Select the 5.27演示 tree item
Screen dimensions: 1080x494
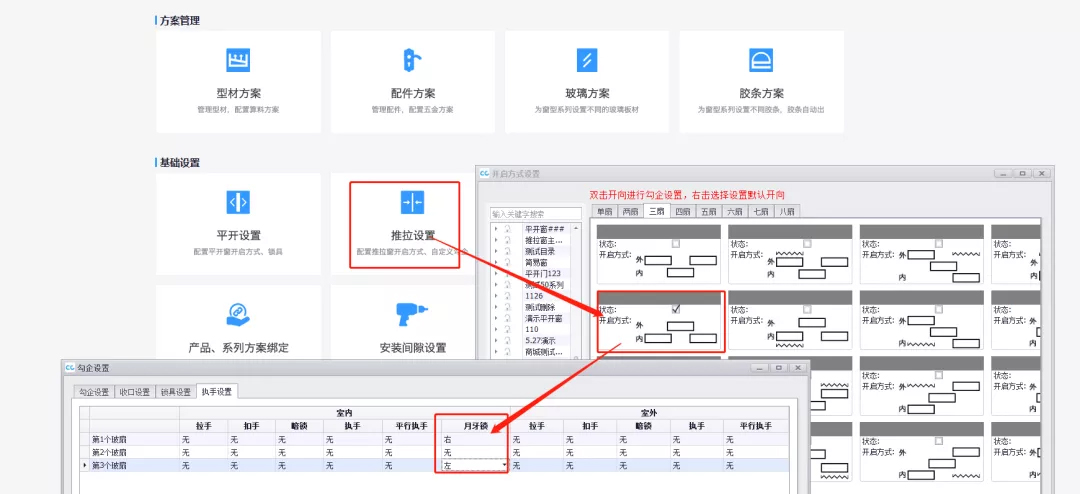tap(540, 340)
